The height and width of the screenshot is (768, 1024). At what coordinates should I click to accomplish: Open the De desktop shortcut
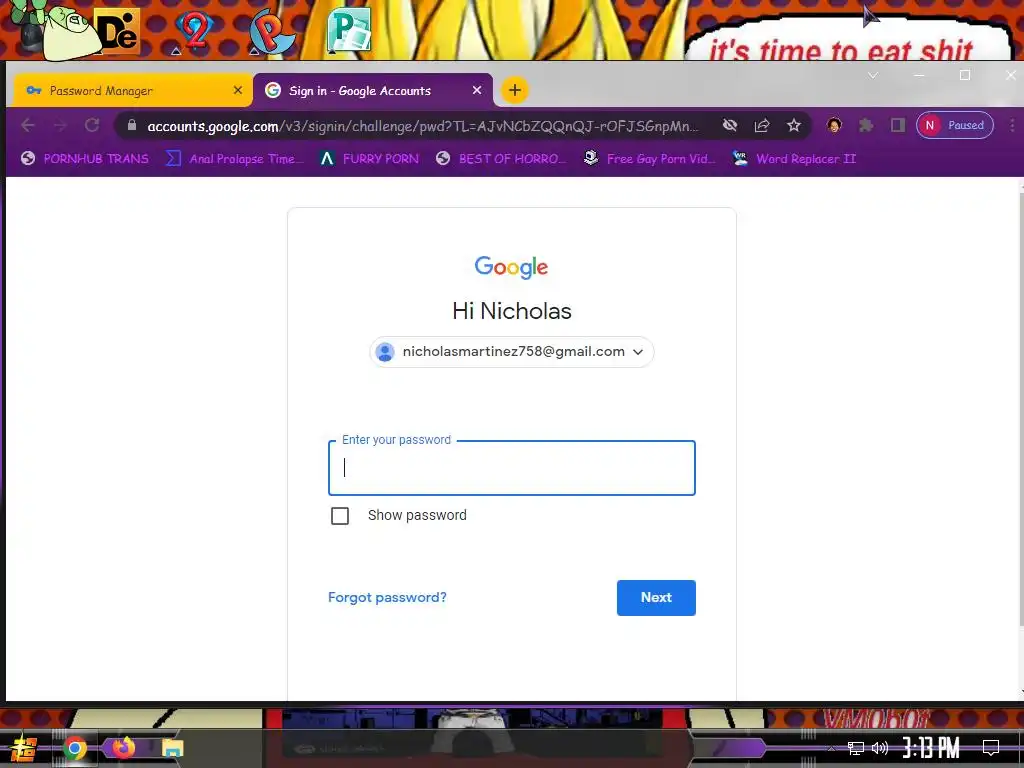(x=118, y=31)
